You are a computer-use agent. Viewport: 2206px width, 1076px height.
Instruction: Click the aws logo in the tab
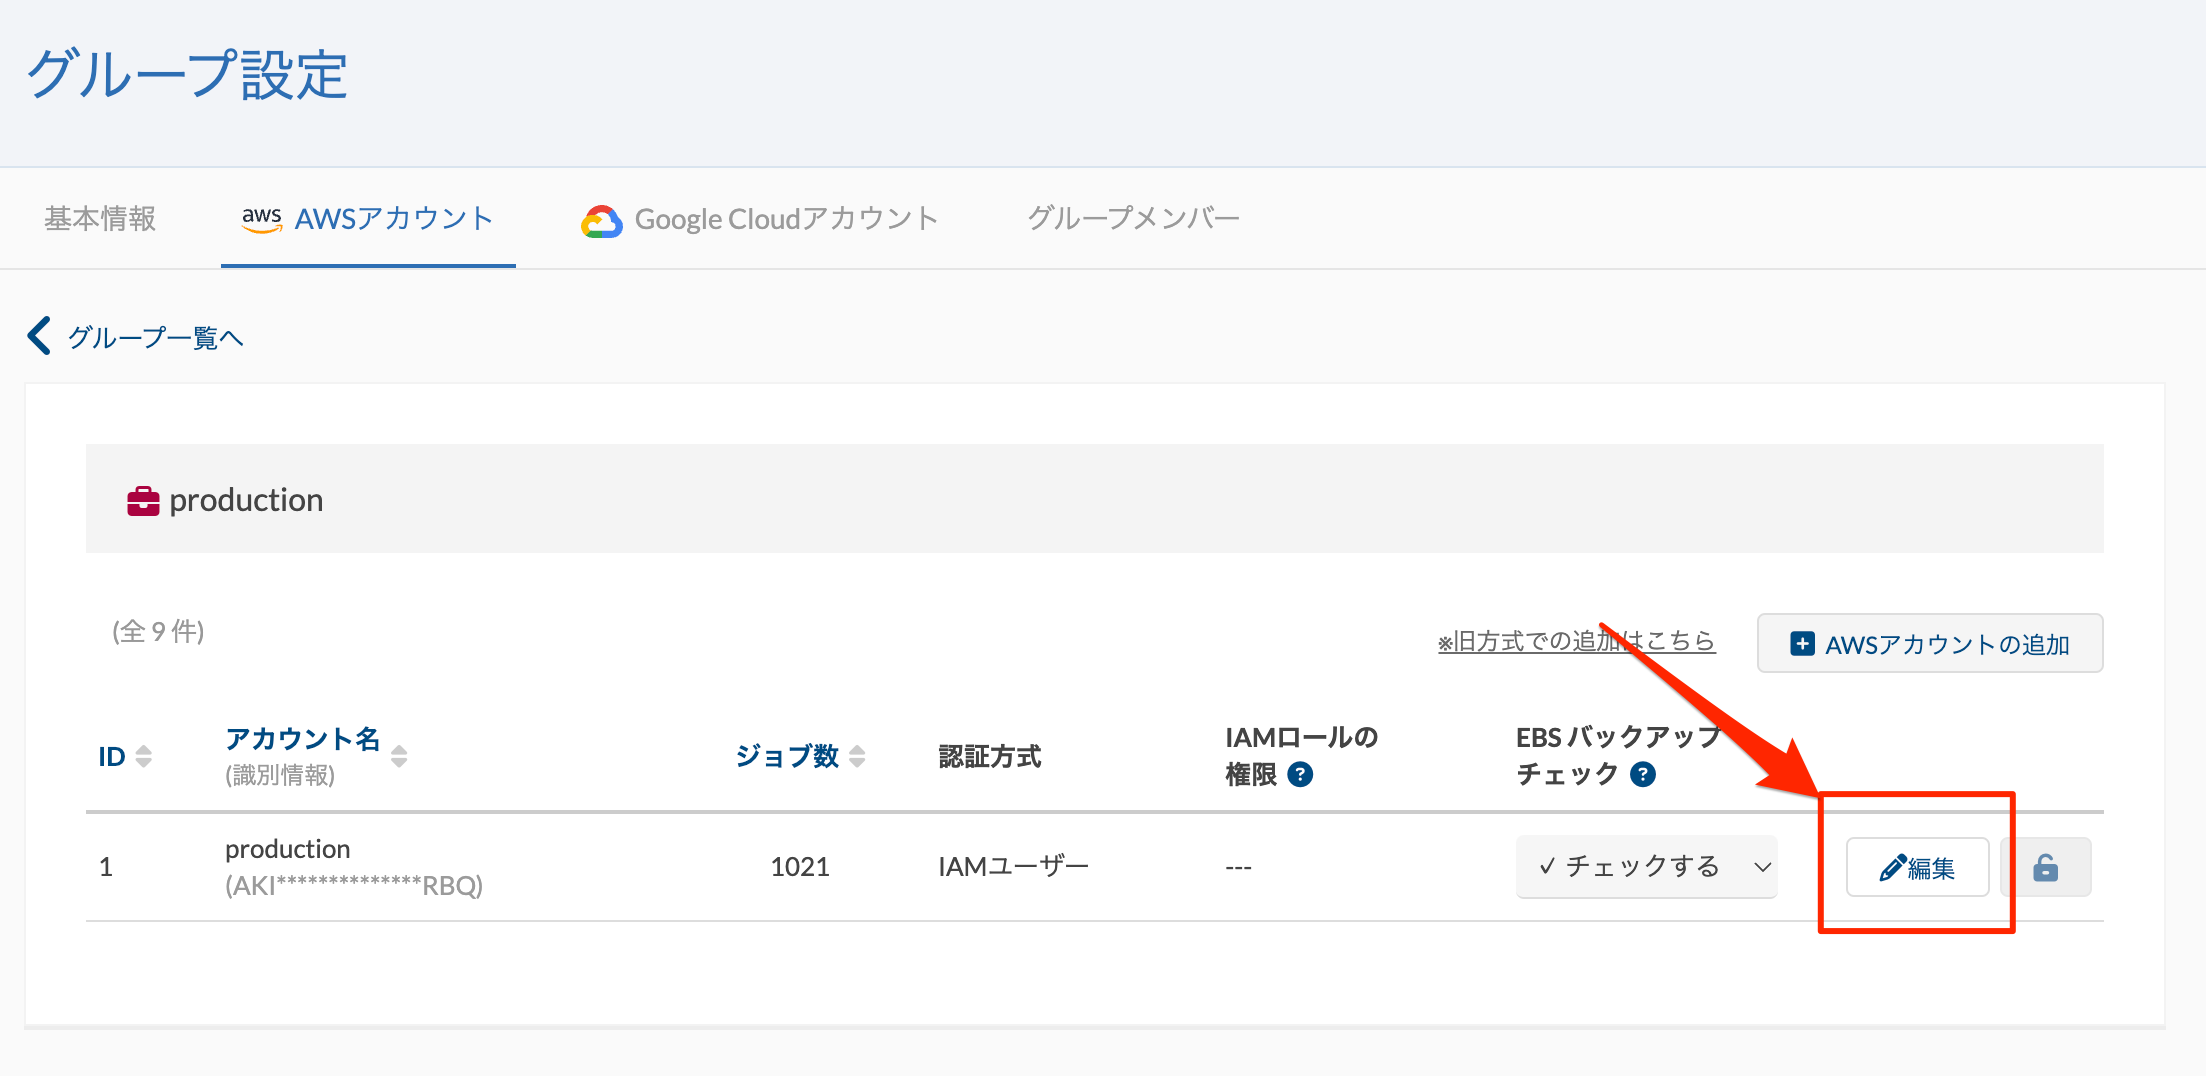point(261,219)
